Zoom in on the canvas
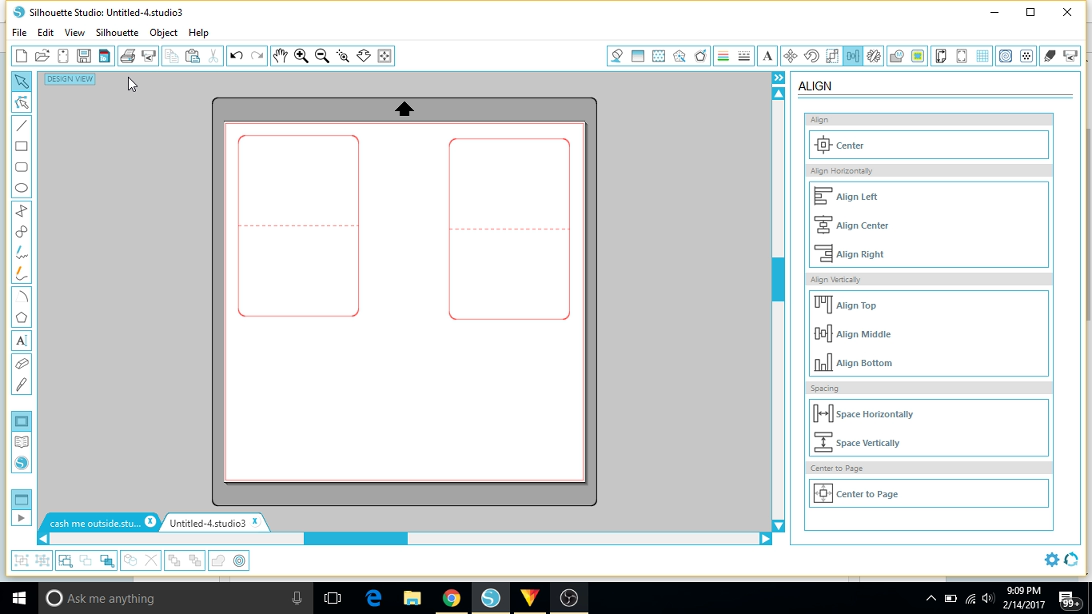This screenshot has height=614, width=1092. [301, 56]
